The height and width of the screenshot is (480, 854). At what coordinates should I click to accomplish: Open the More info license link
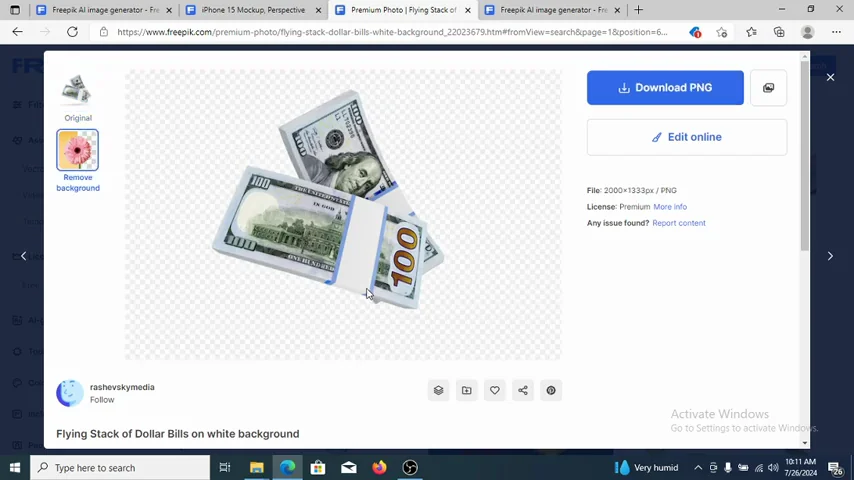[670, 206]
